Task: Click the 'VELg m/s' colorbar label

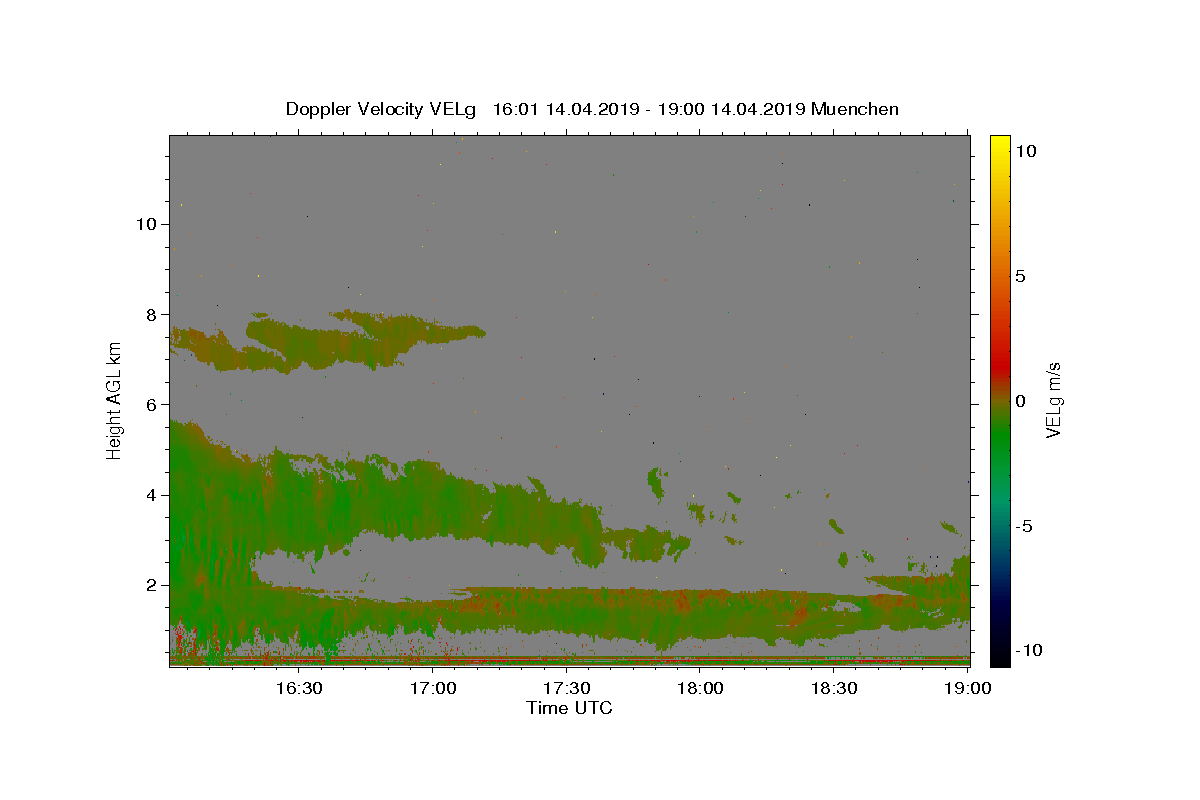Action: click(1053, 401)
